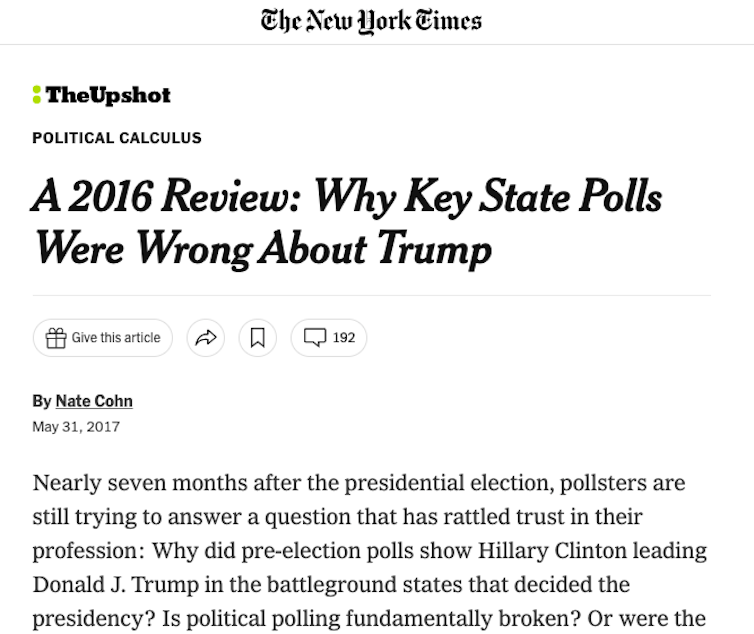Click The New York Times logo

pos(371,21)
